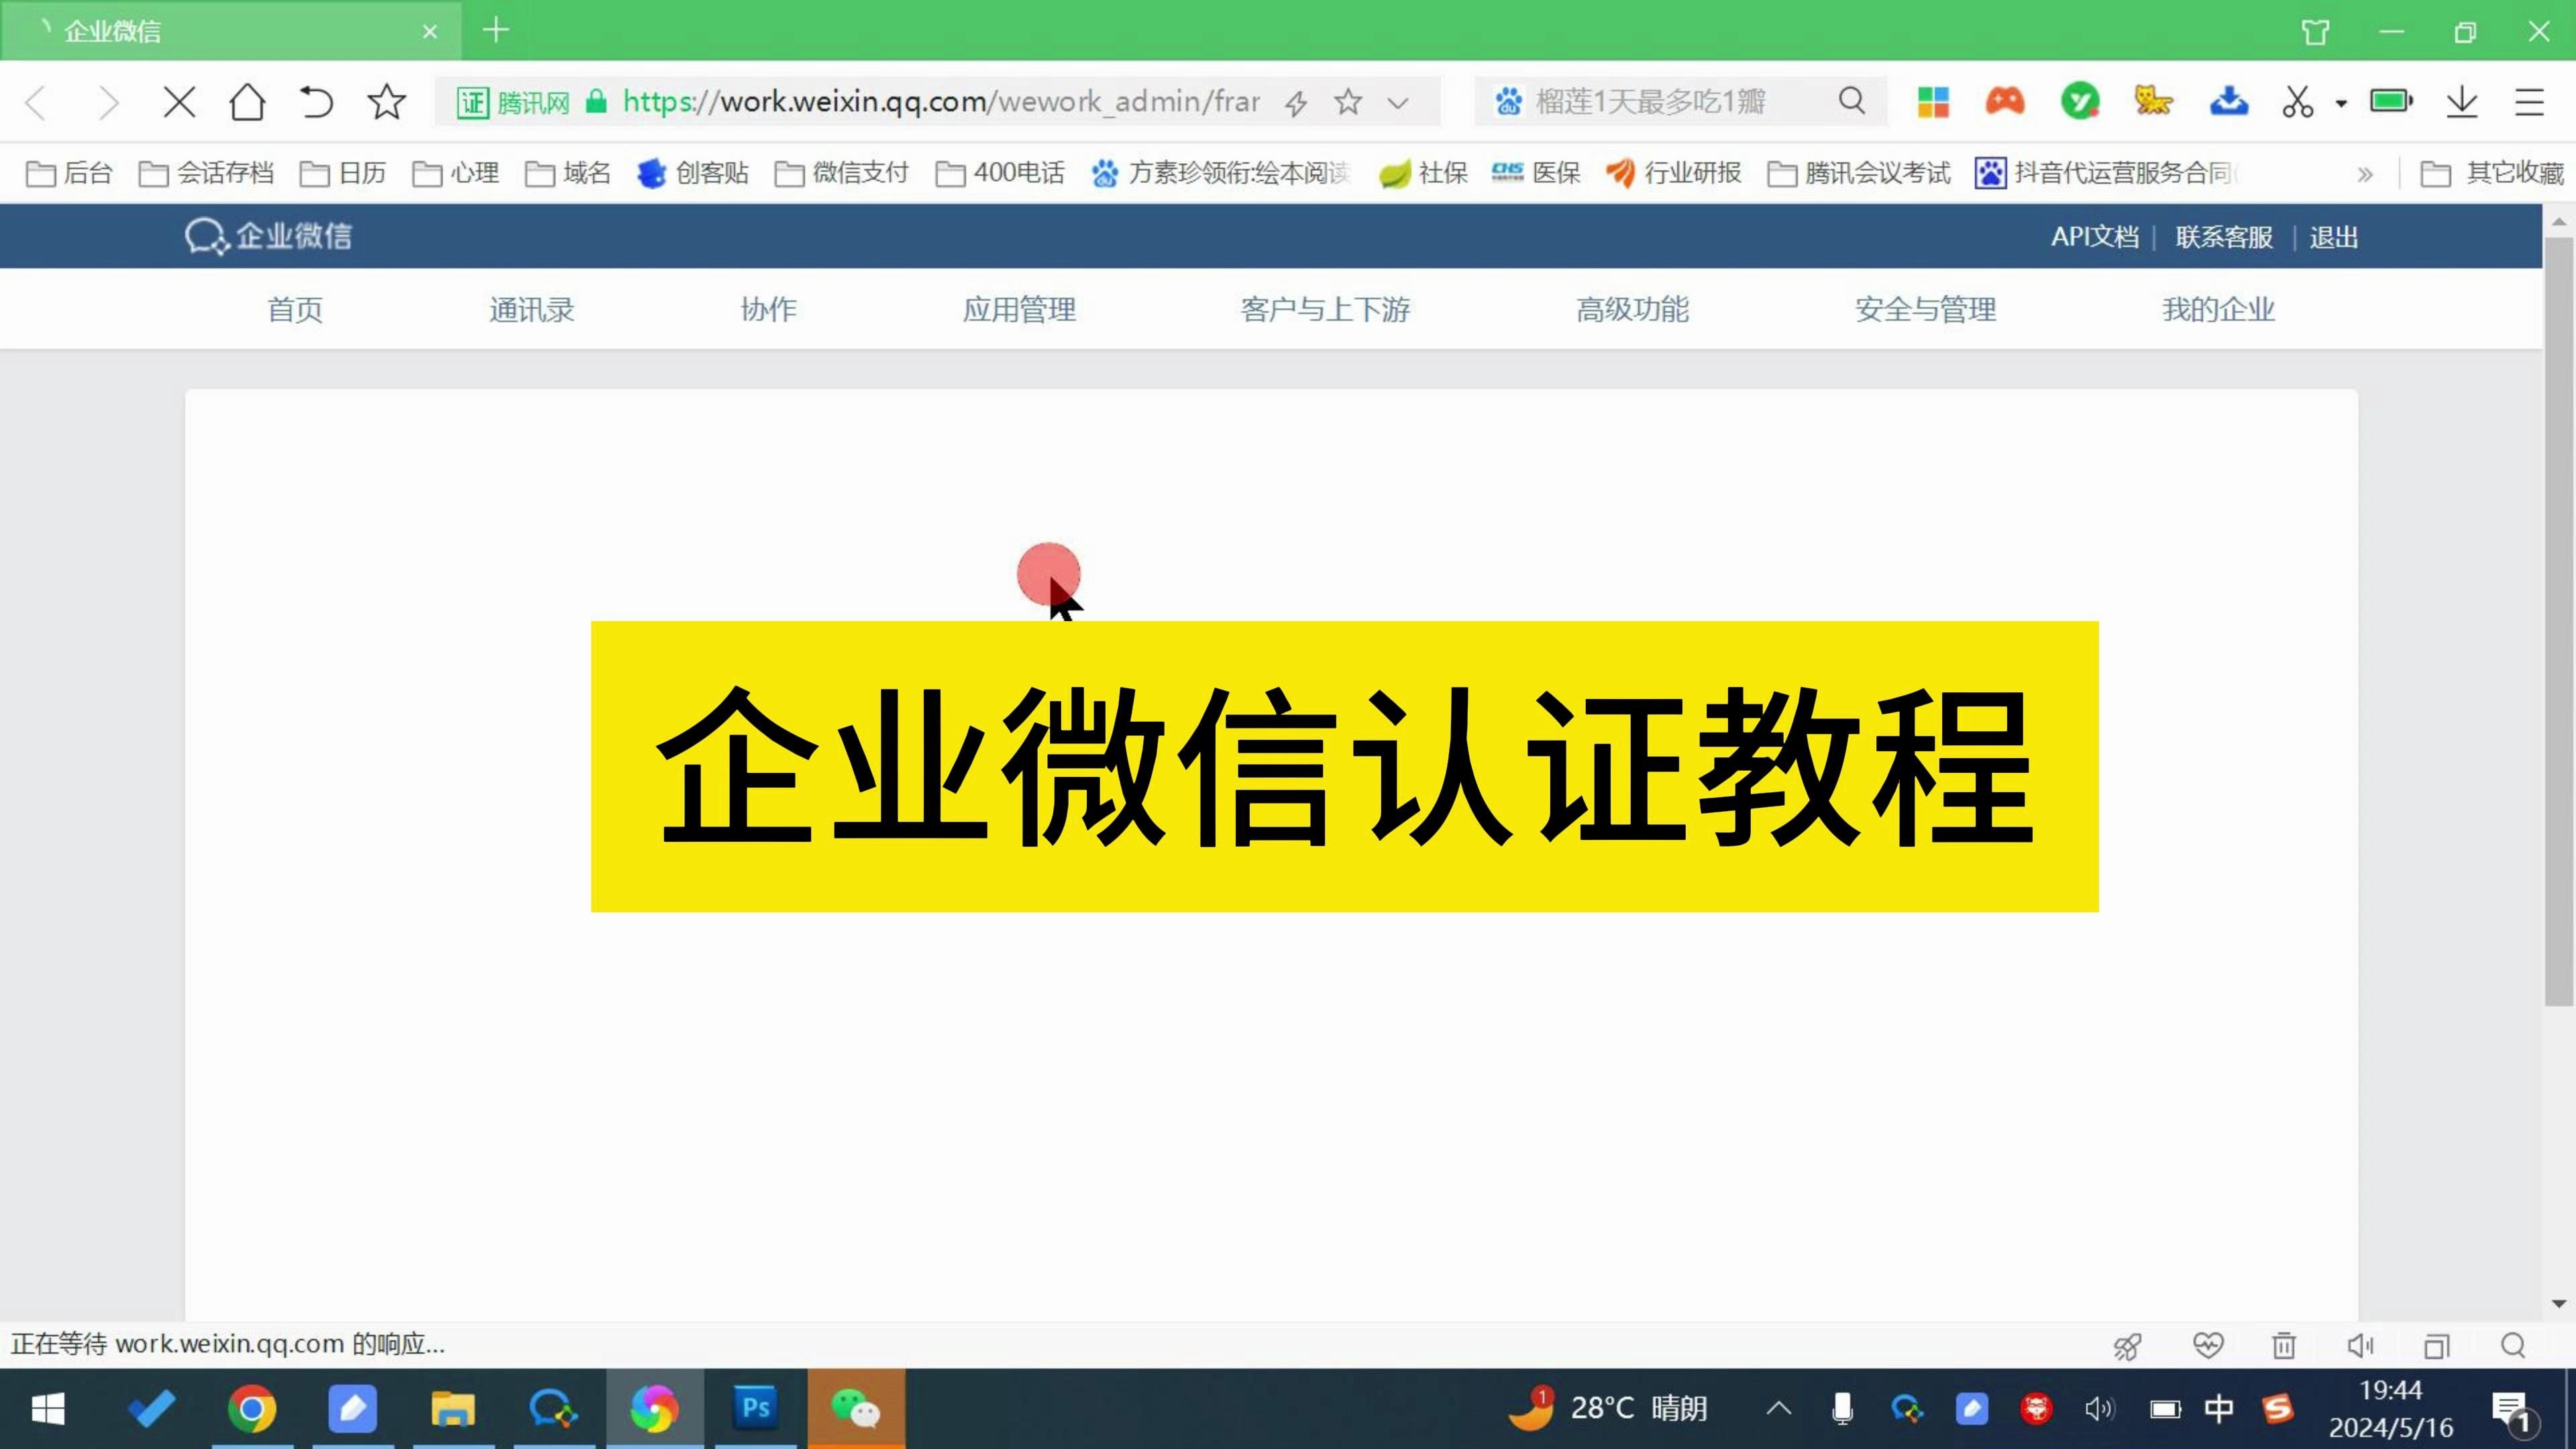Image resolution: width=2576 pixels, height=1449 pixels.
Task: Toggle page sound with status bar speaker icon
Action: point(2360,1346)
